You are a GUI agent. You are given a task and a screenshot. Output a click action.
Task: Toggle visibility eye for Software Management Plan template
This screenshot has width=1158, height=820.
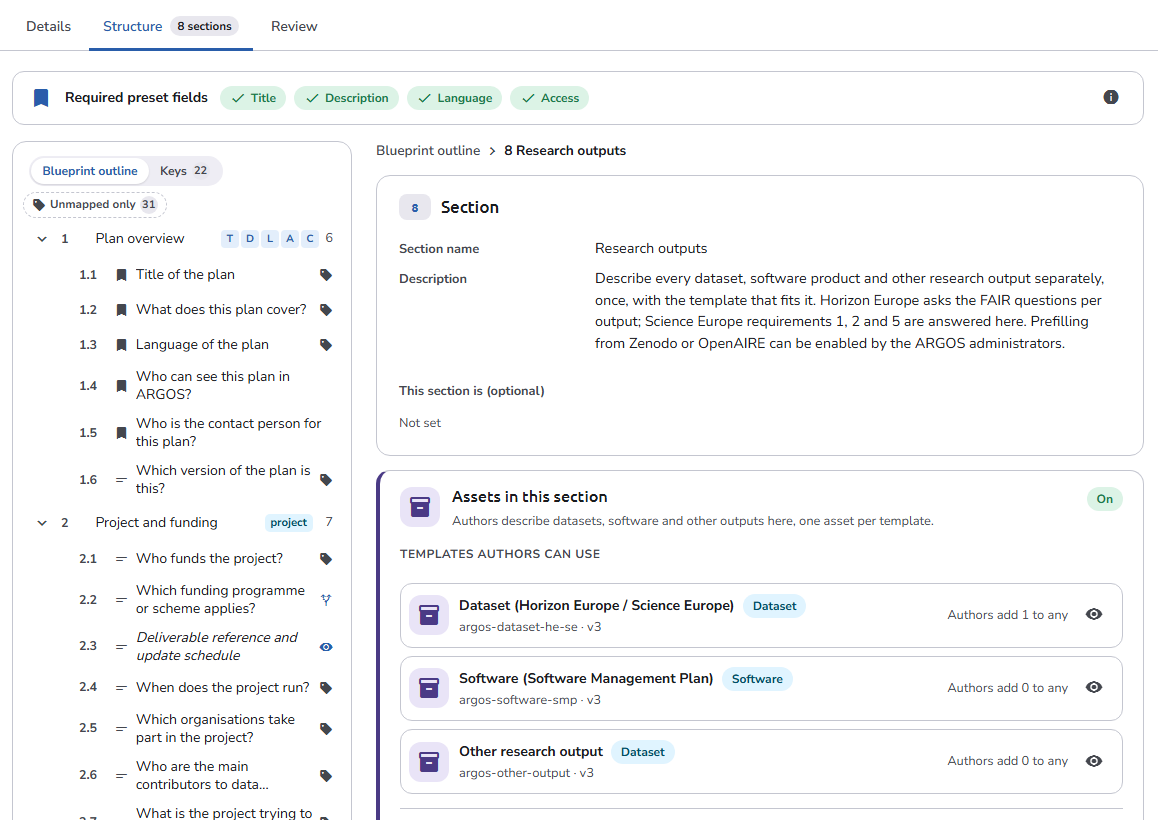1094,687
